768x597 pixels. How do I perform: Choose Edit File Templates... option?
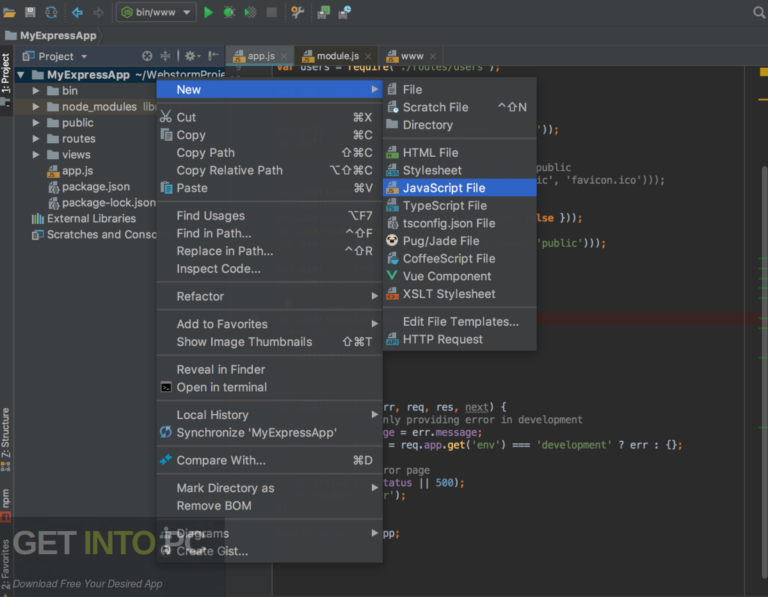[x=459, y=322]
